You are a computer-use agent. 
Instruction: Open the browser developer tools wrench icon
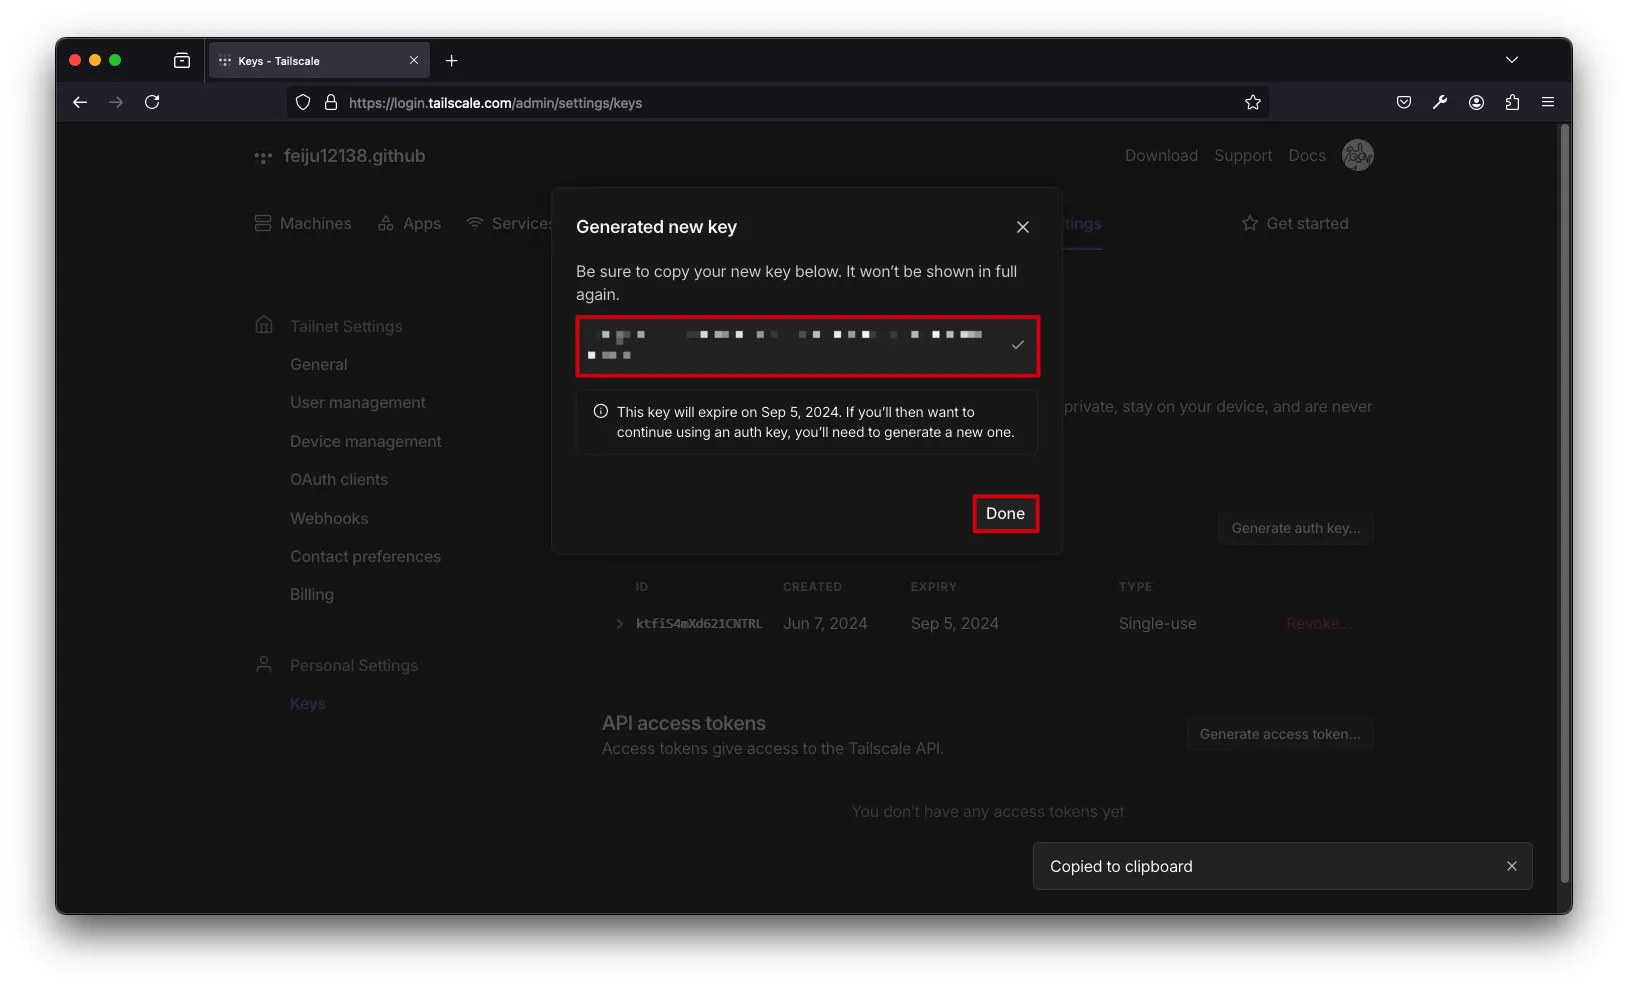coord(1440,102)
